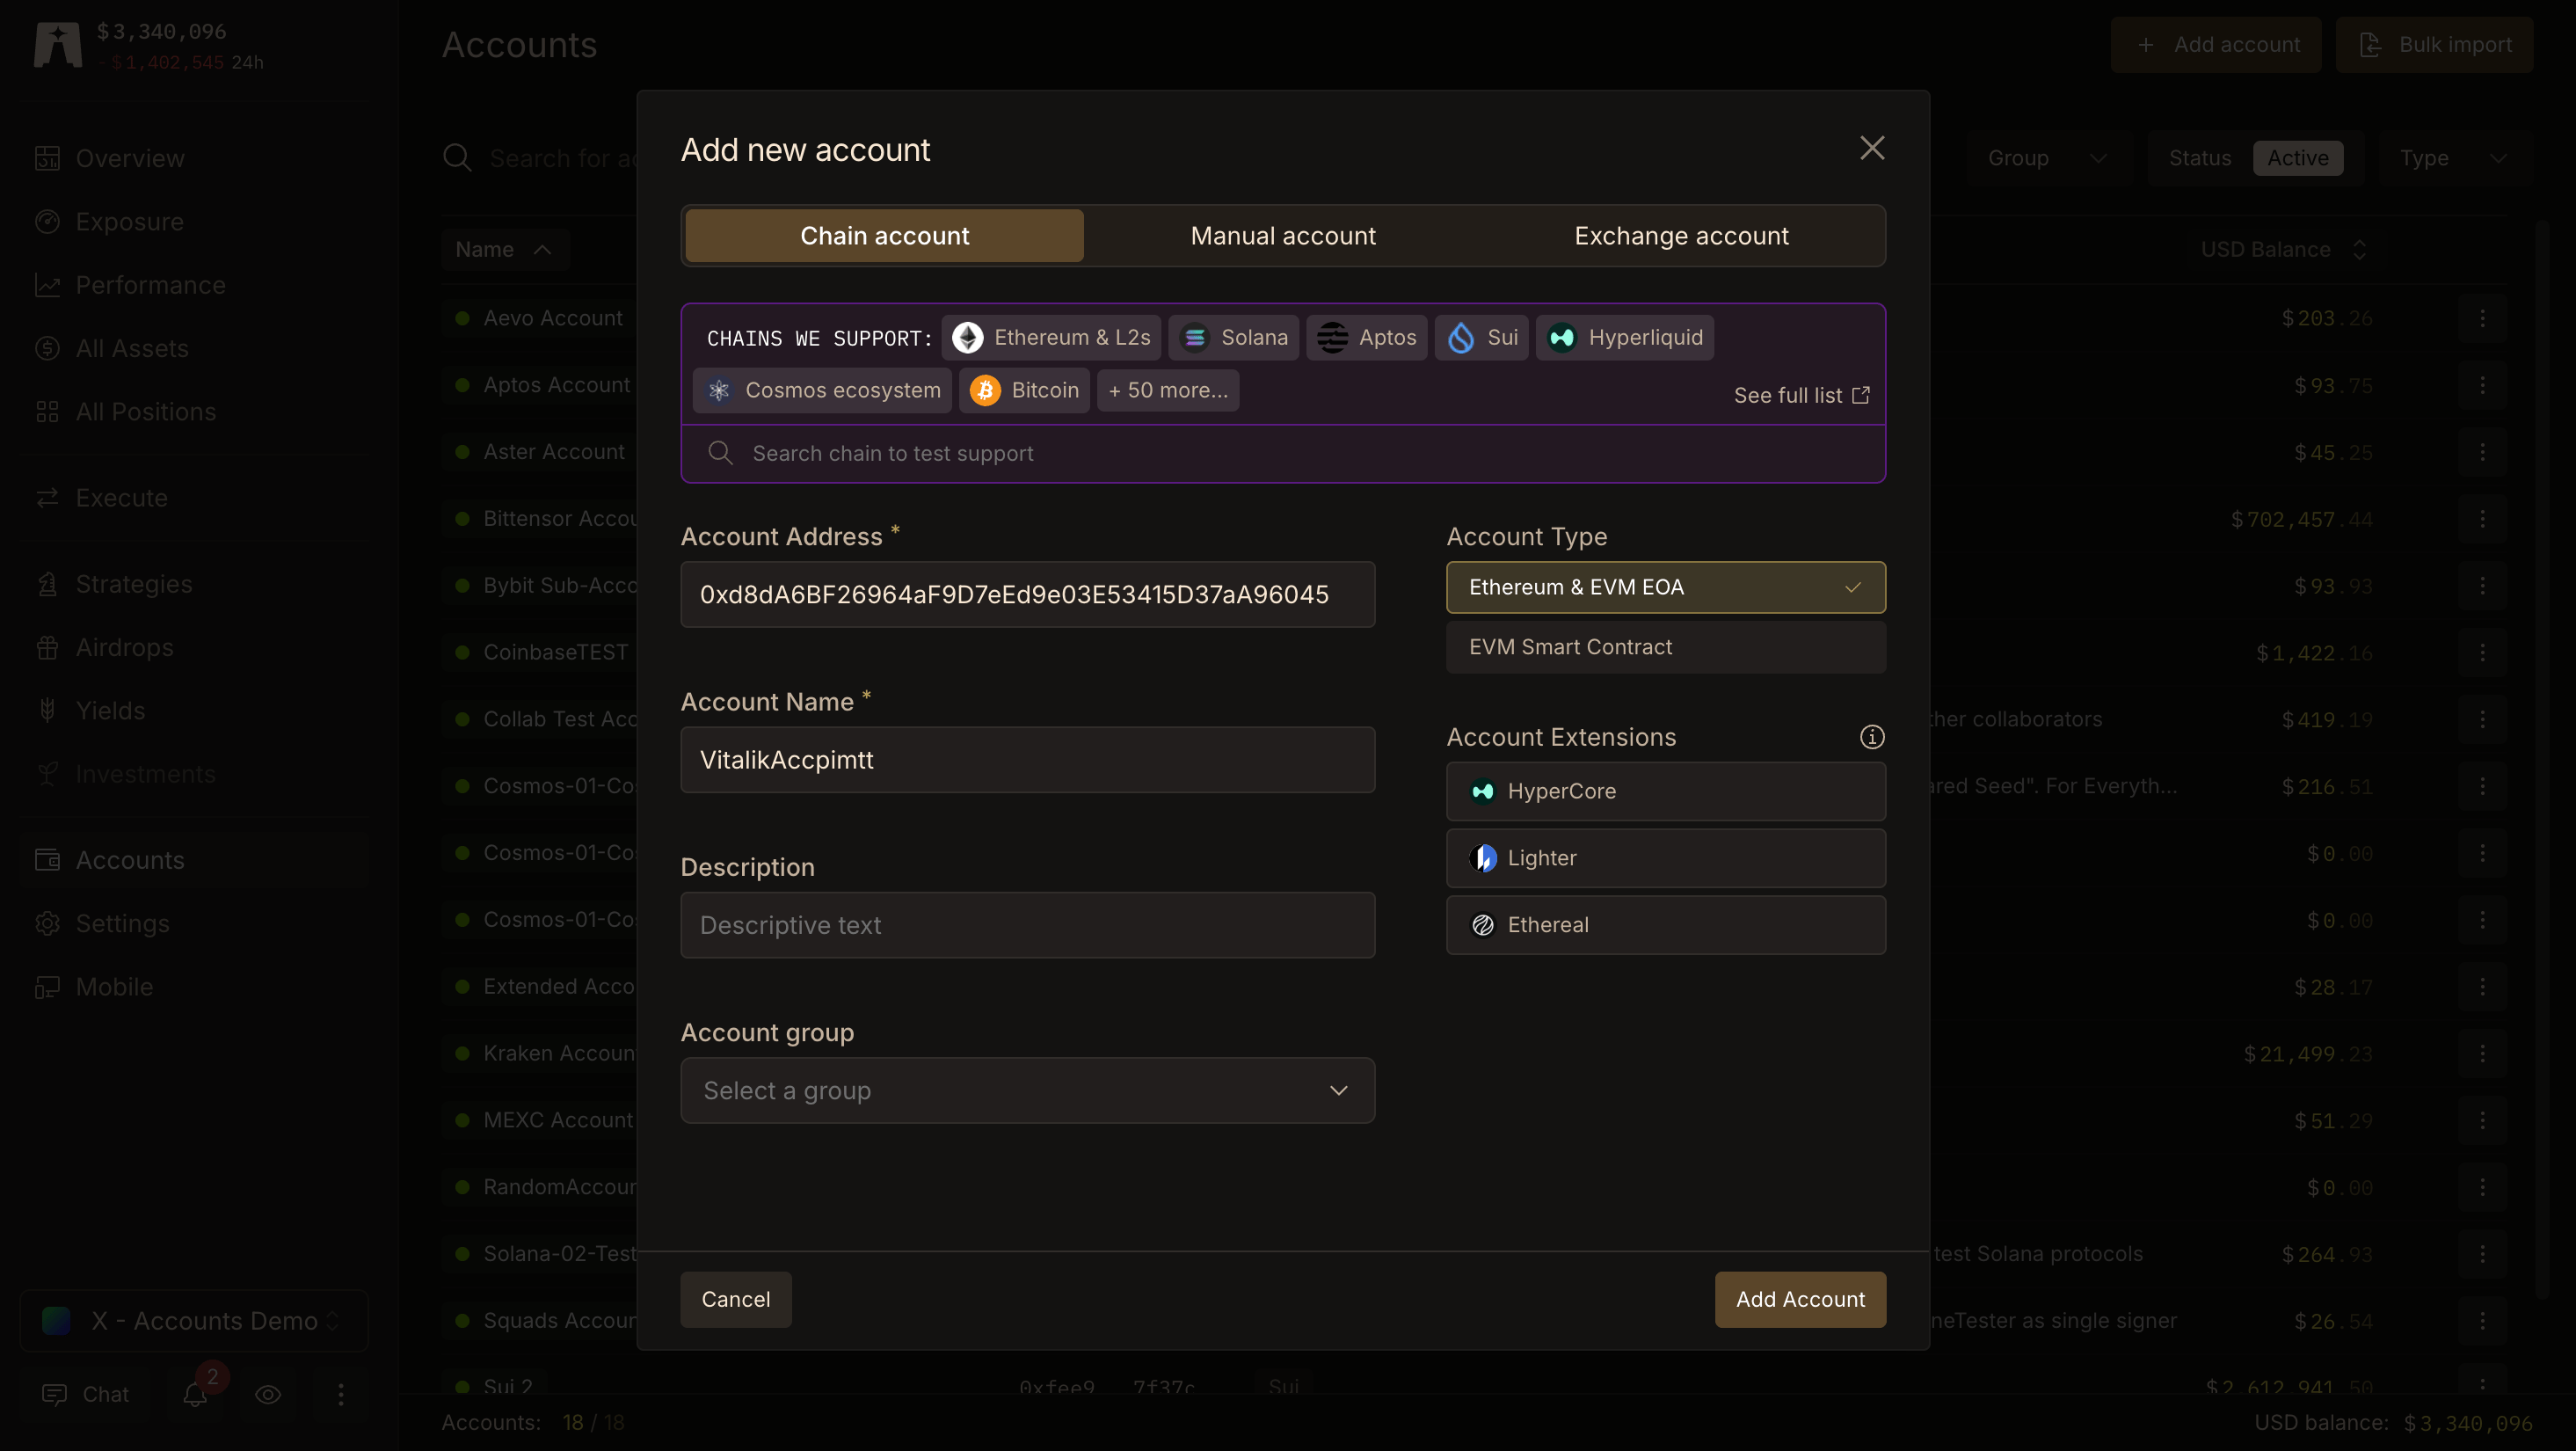Image resolution: width=2576 pixels, height=1451 pixels.
Task: Click the Sui chain chip
Action: pyautogui.click(x=1481, y=337)
